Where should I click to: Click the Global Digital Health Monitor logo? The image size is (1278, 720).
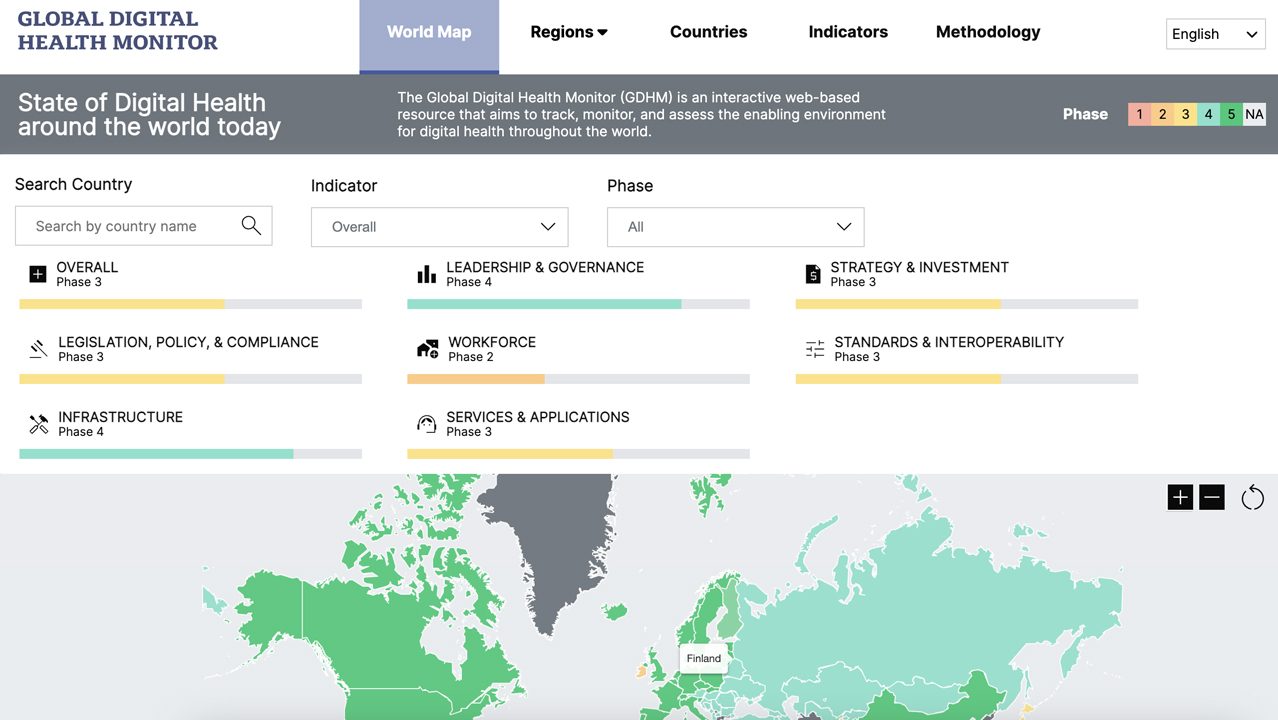click(117, 31)
